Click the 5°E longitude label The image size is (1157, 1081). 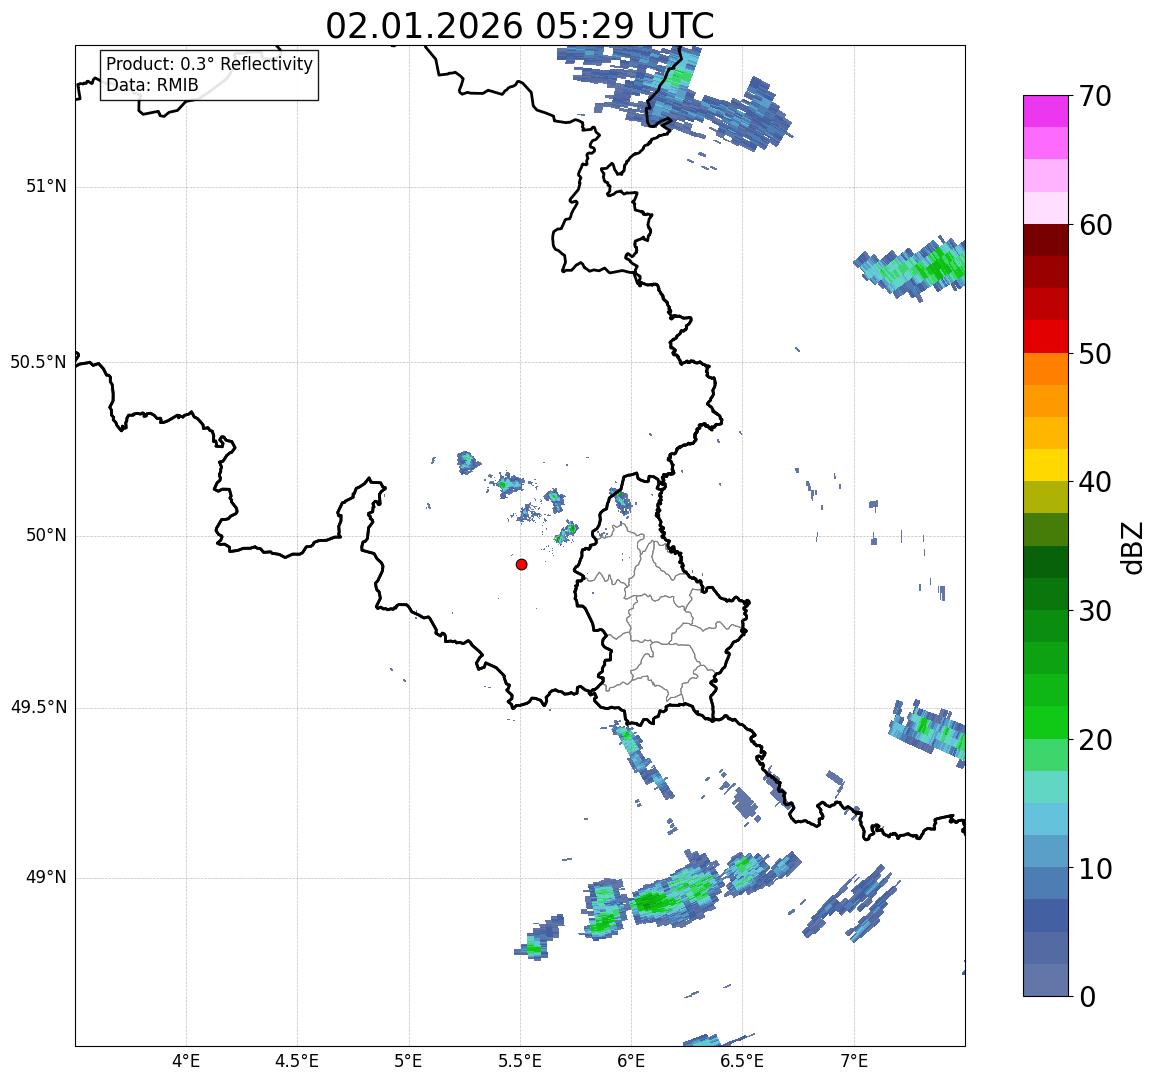[x=409, y=1061]
